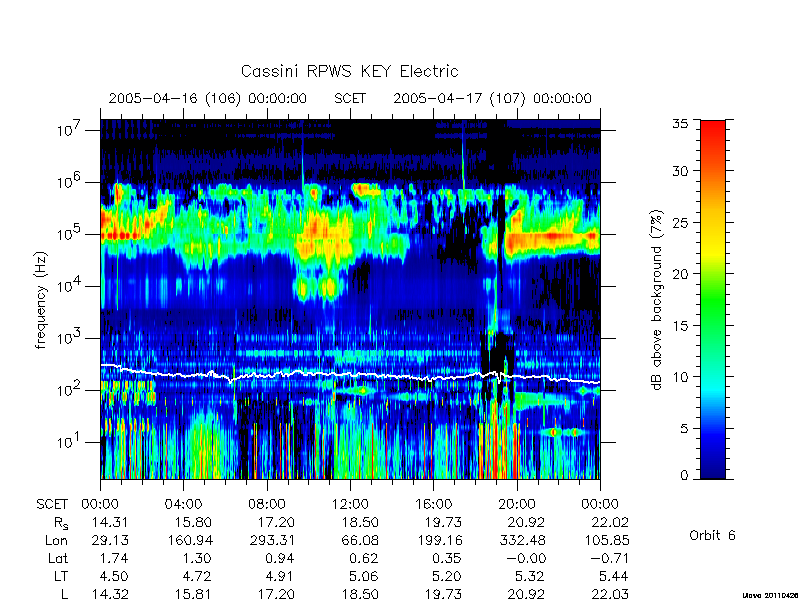The height and width of the screenshot is (600, 800).
Task: Click the dB above background (7%) label
Action: (x=658, y=300)
